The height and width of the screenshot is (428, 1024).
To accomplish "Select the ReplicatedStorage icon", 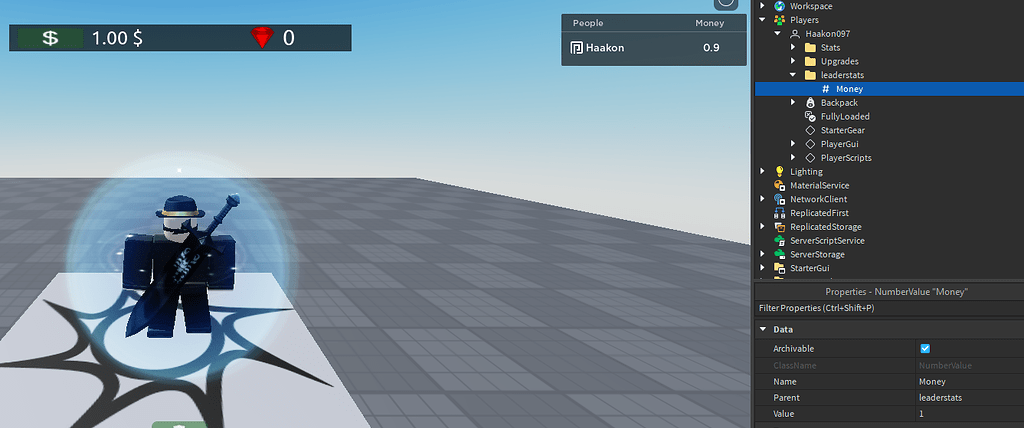I will point(778,227).
